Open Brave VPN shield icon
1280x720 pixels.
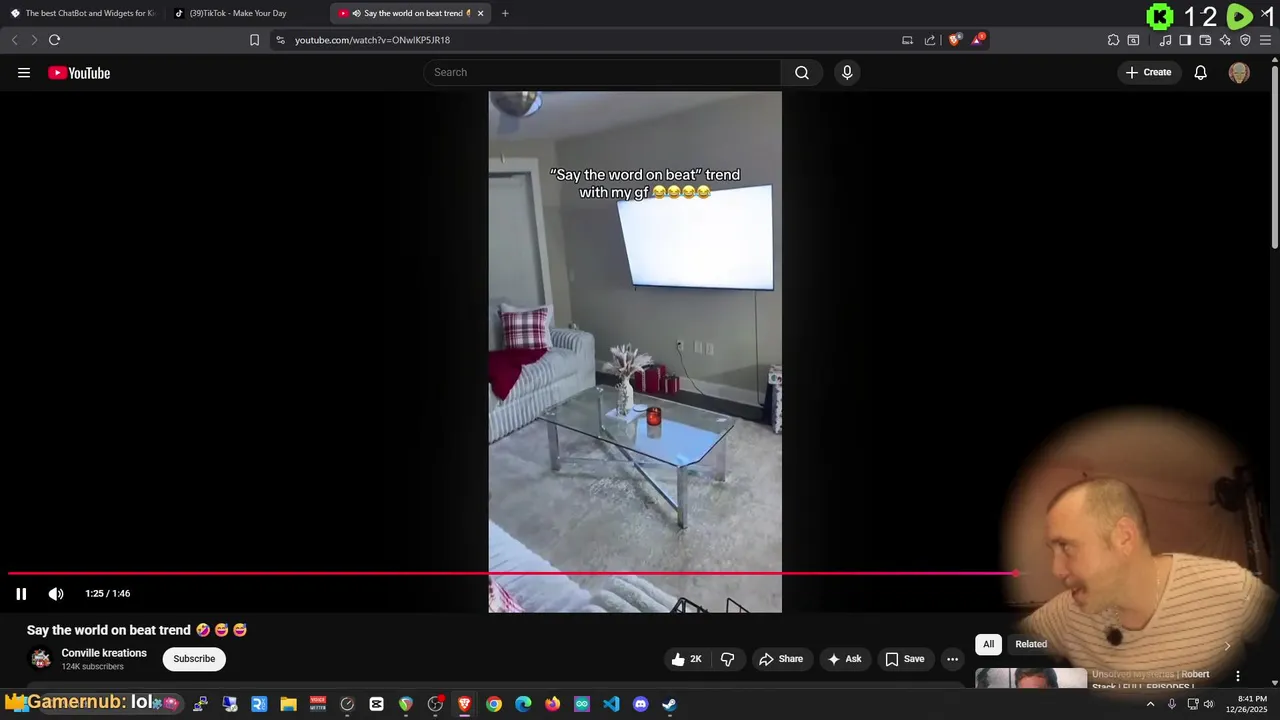point(1245,40)
